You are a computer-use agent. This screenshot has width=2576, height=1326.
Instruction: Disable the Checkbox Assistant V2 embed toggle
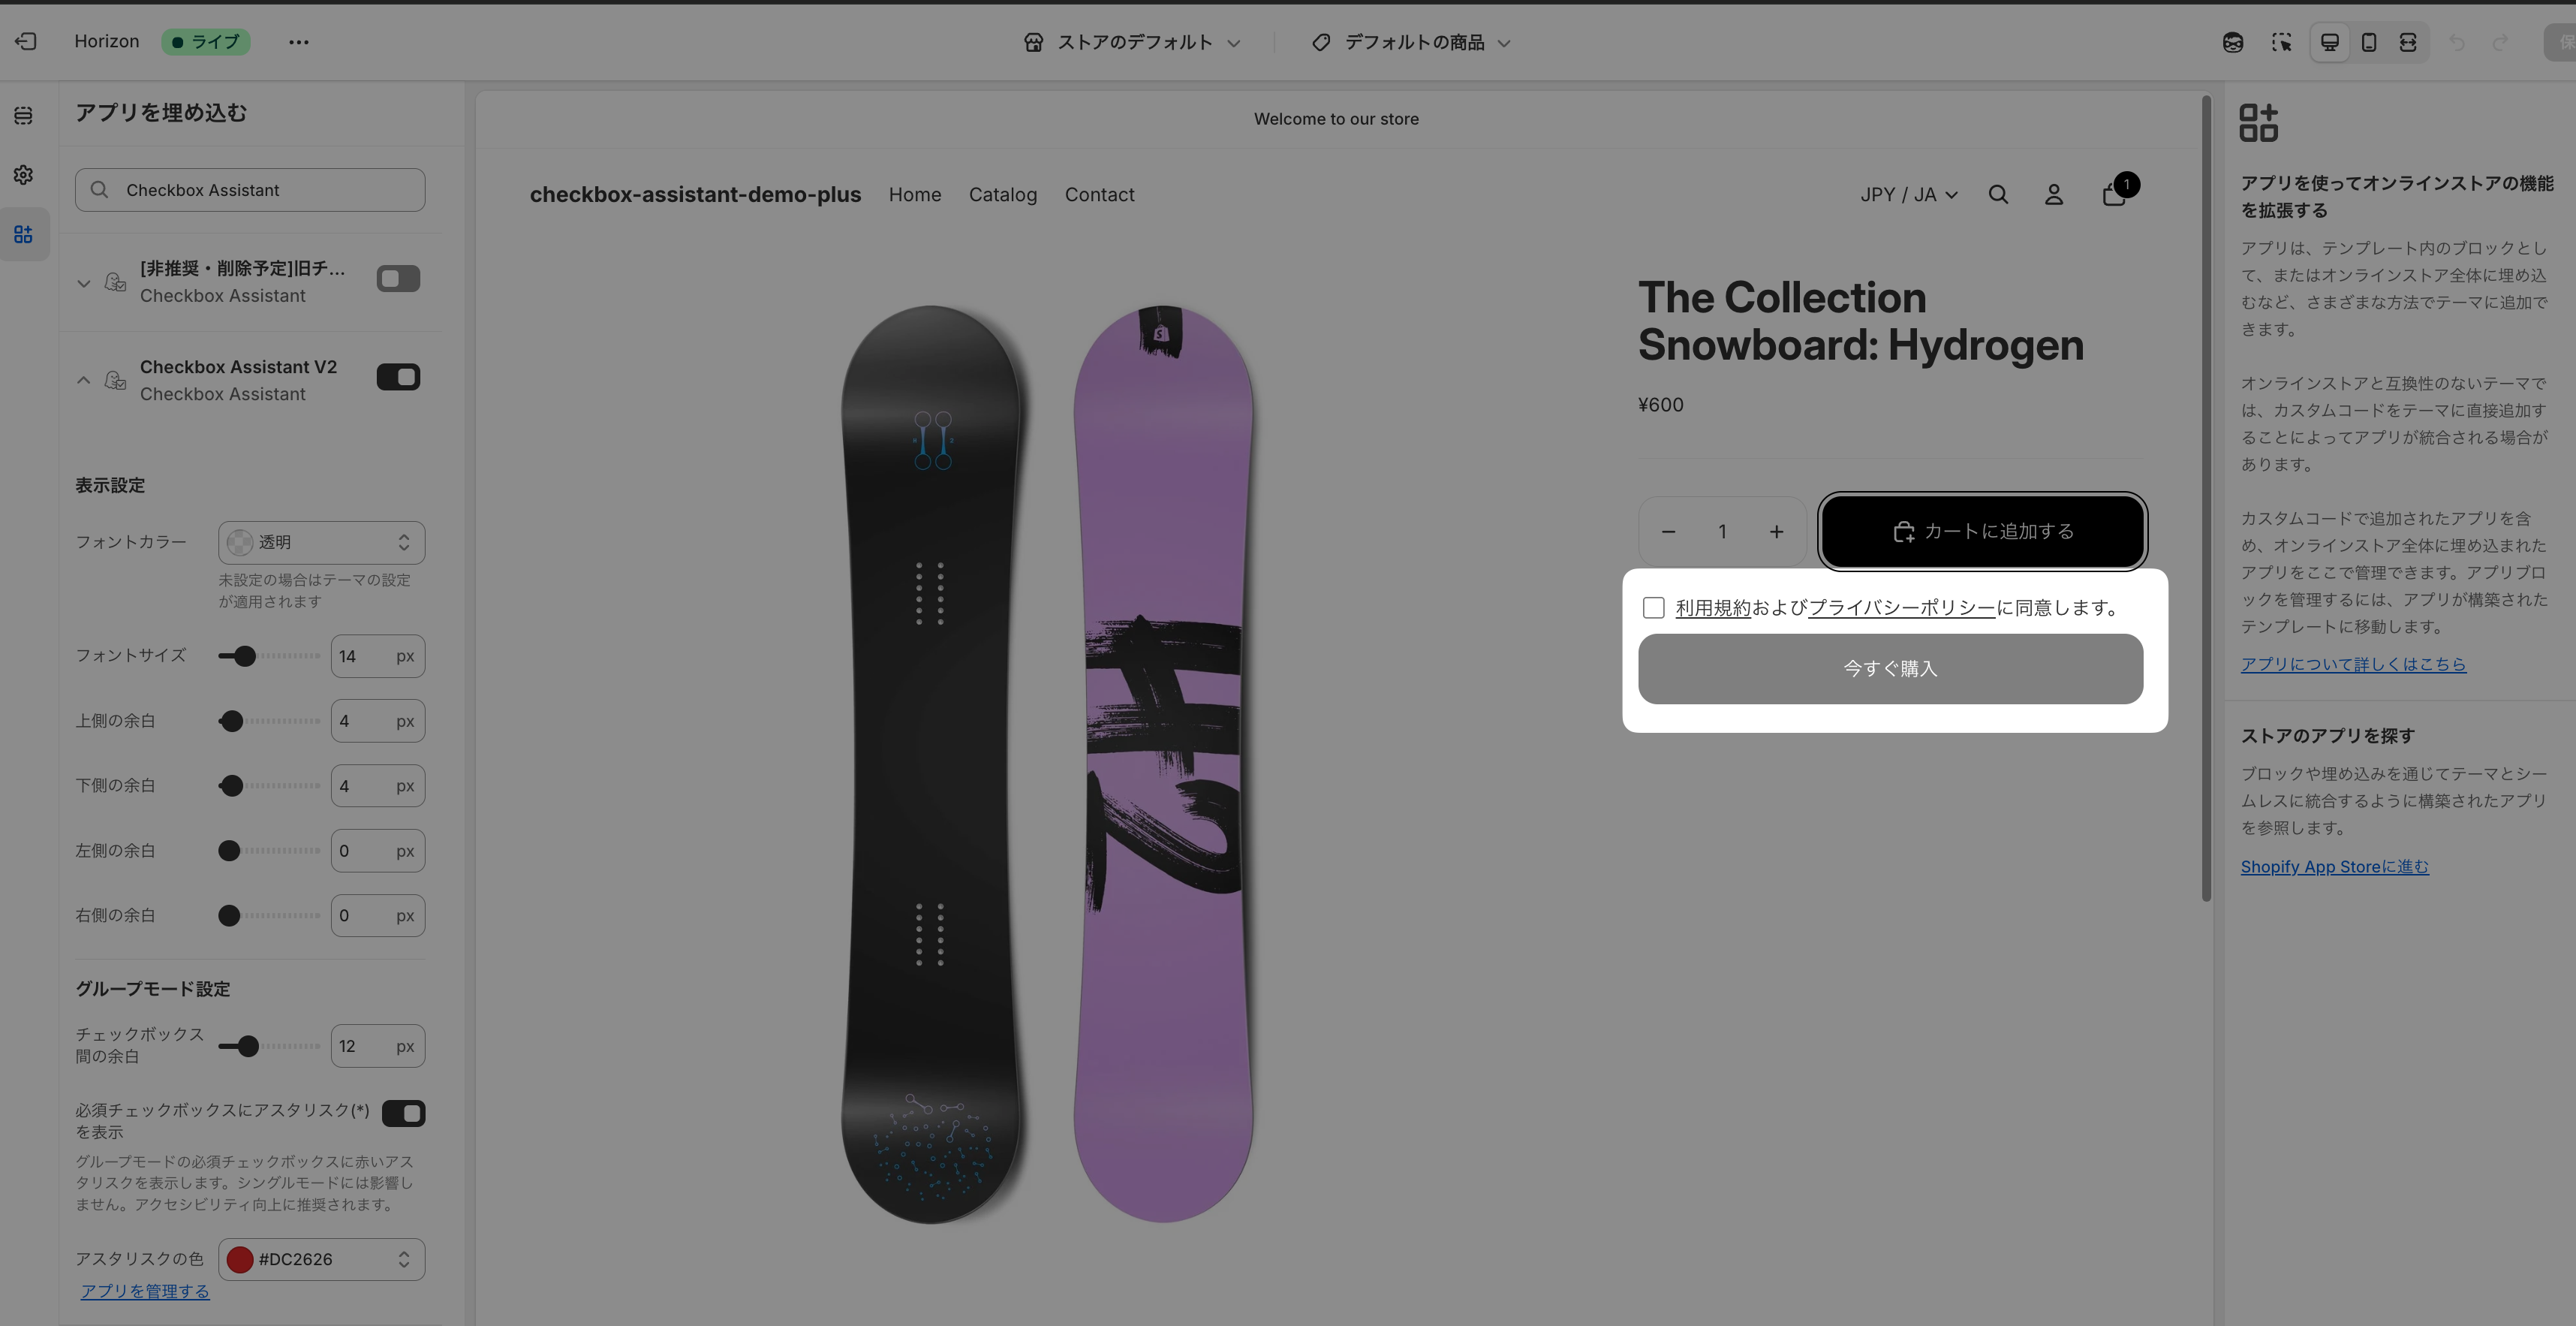point(398,377)
